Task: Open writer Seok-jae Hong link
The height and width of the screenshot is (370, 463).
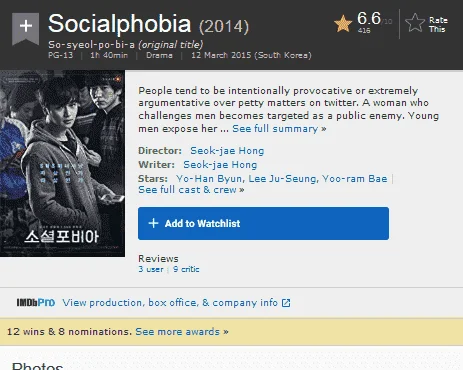Action: coord(220,165)
